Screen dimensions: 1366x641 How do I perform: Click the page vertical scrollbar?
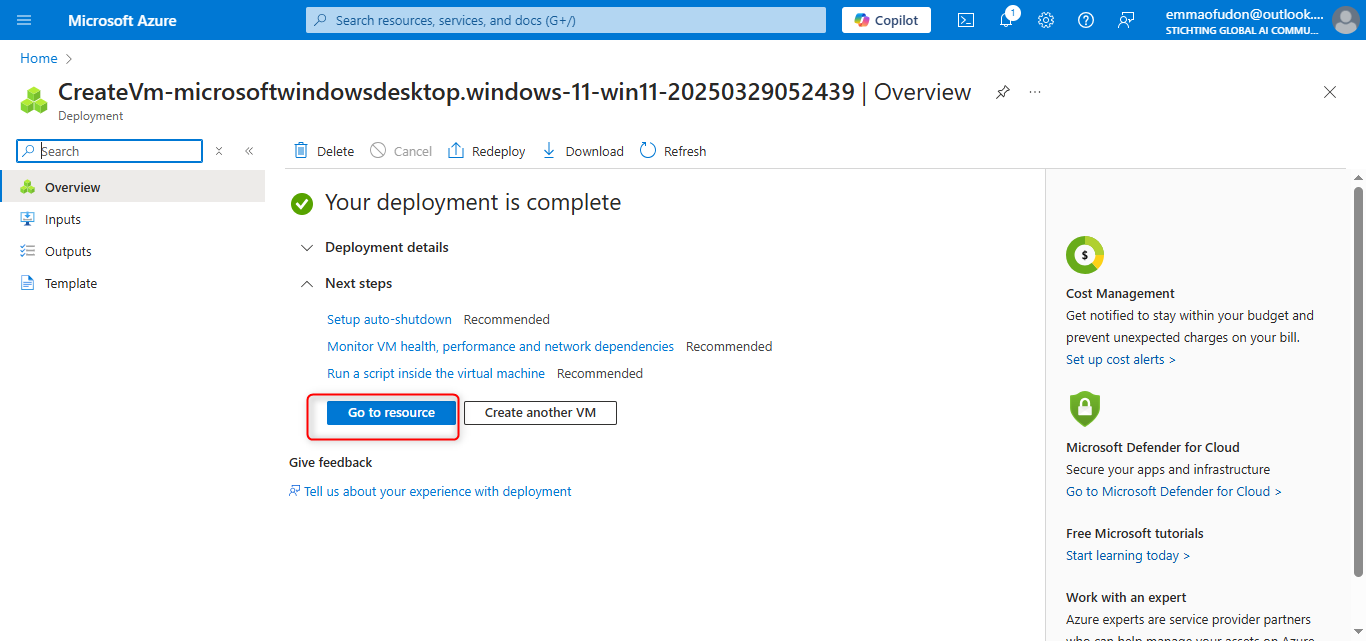tap(1358, 380)
